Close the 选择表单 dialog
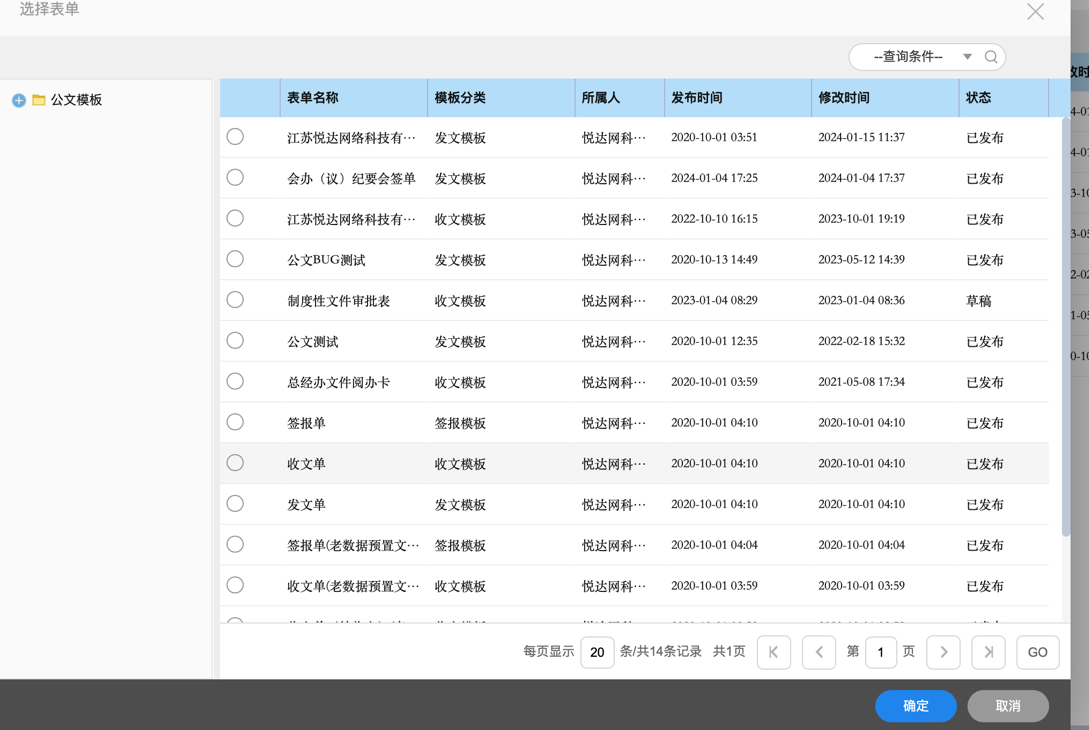1089x730 pixels. point(1035,12)
